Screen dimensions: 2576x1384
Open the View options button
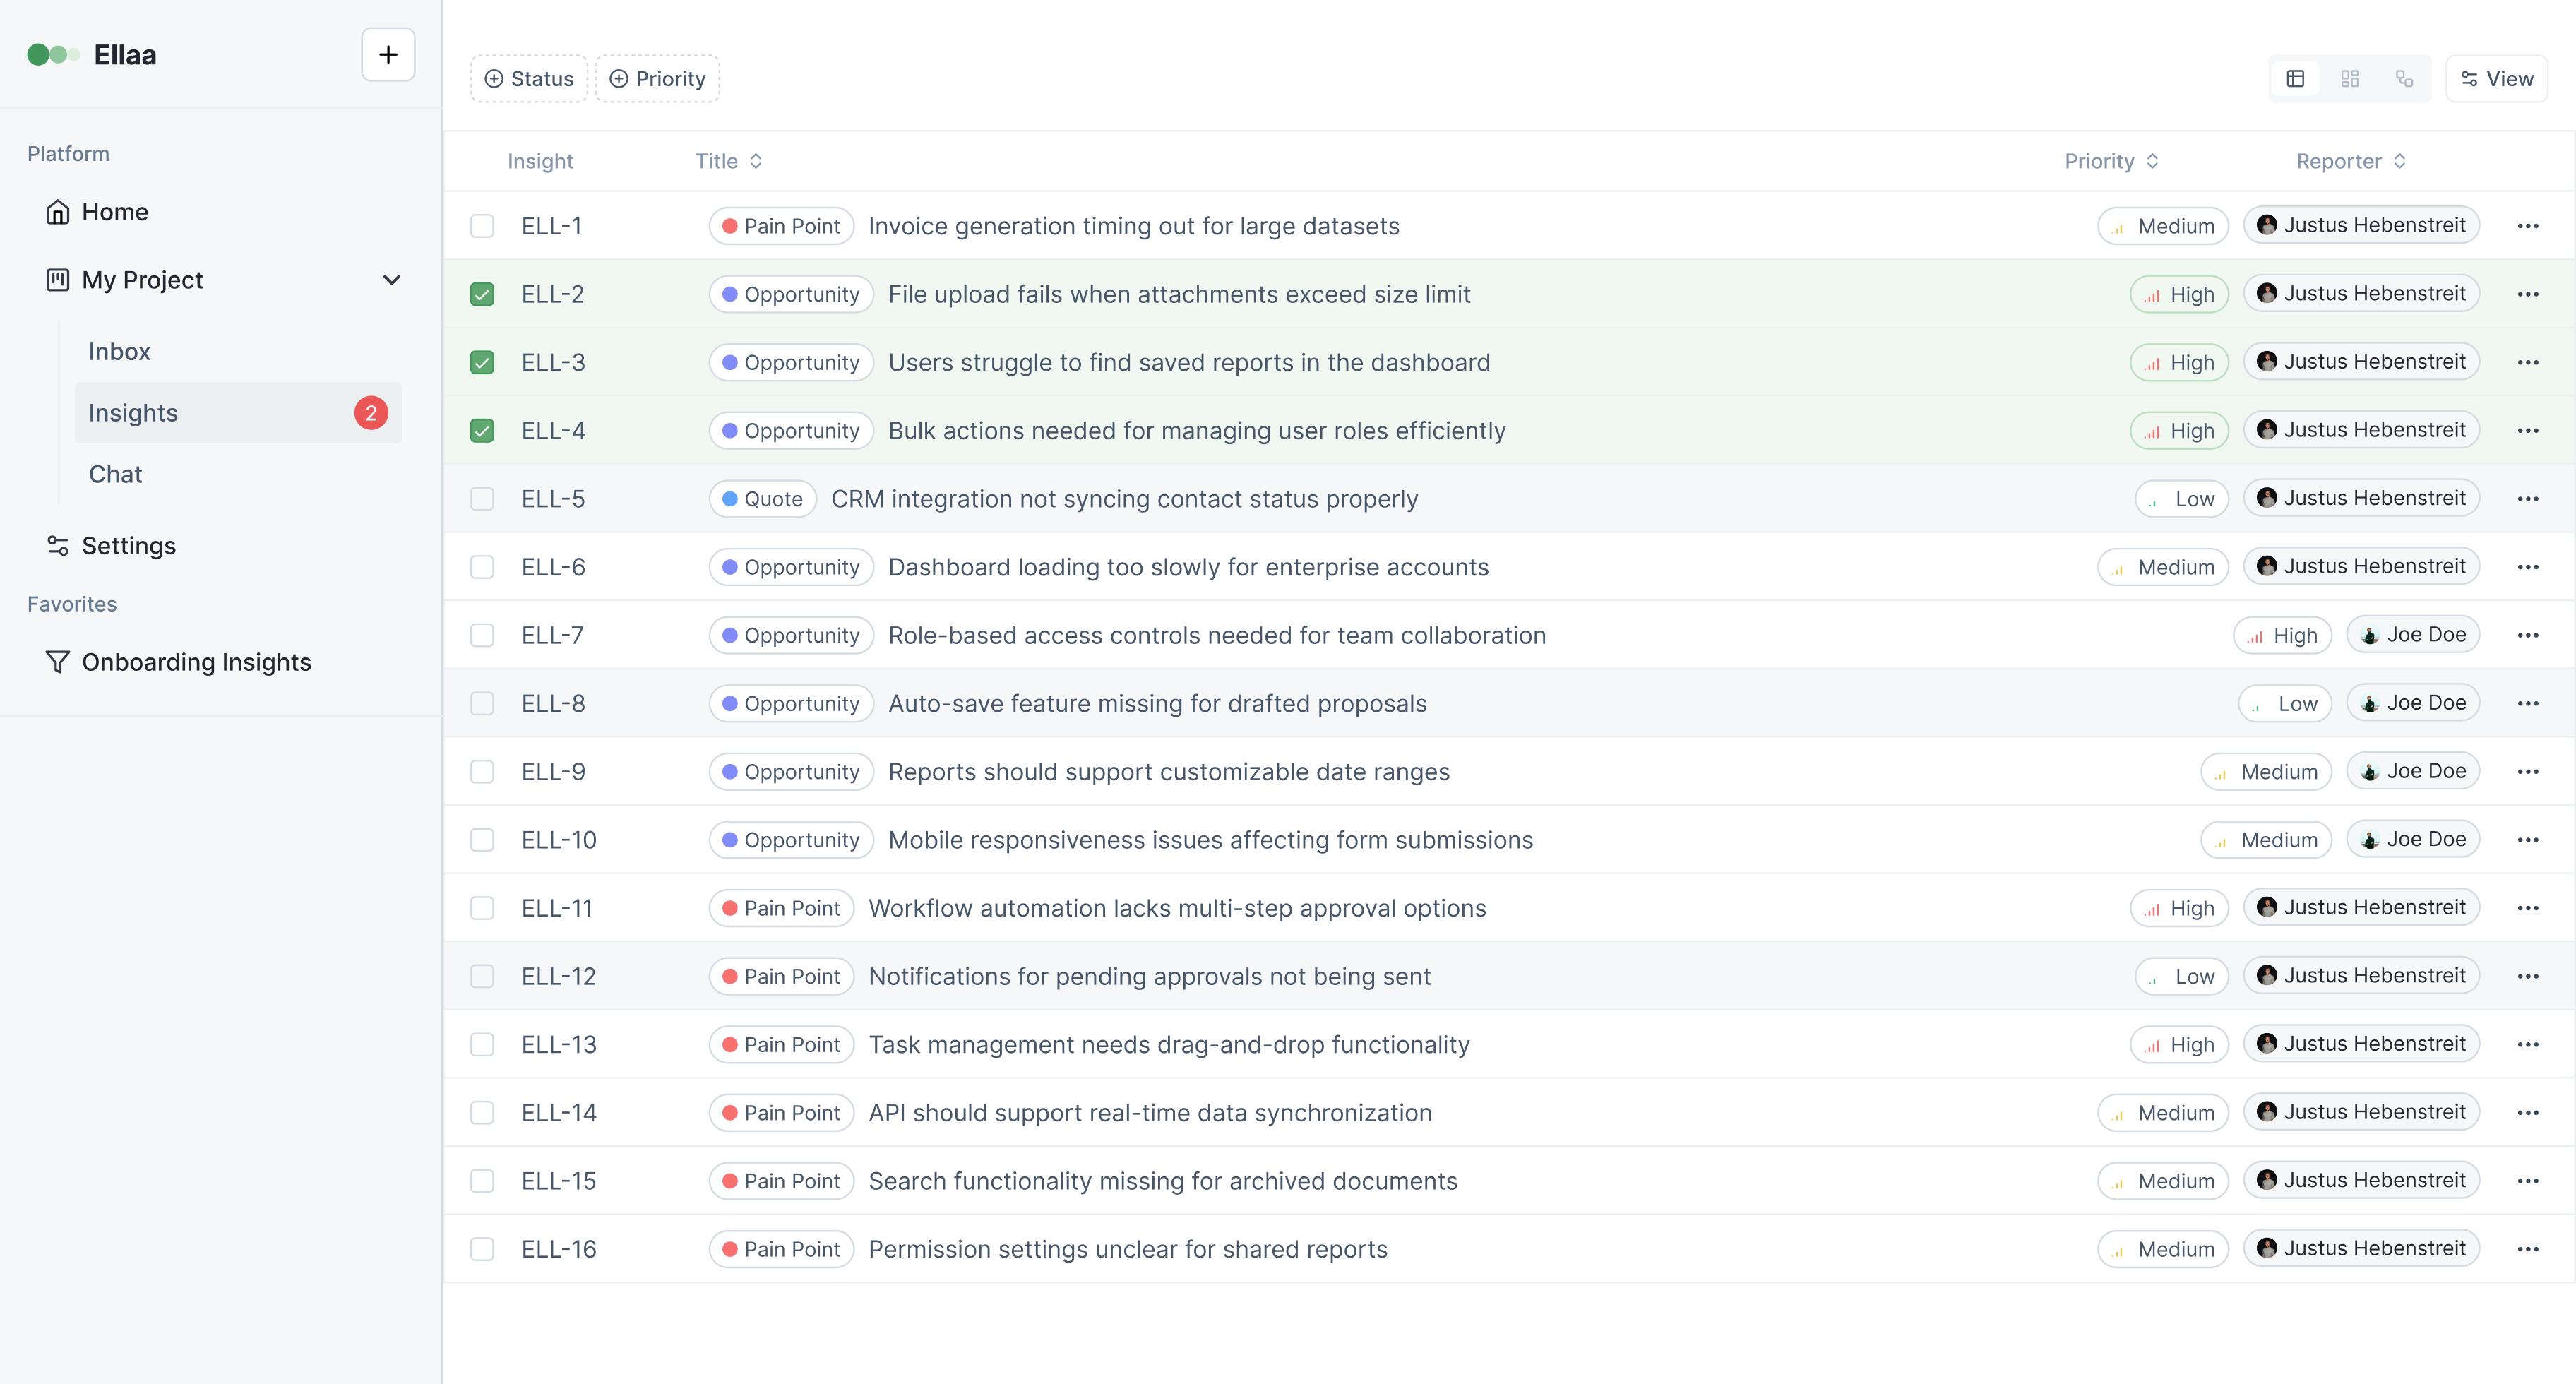2496,79
